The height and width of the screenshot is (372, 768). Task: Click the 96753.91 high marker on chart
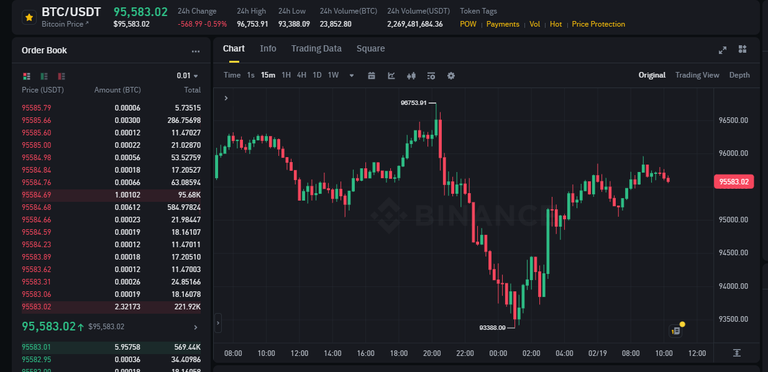tap(413, 103)
